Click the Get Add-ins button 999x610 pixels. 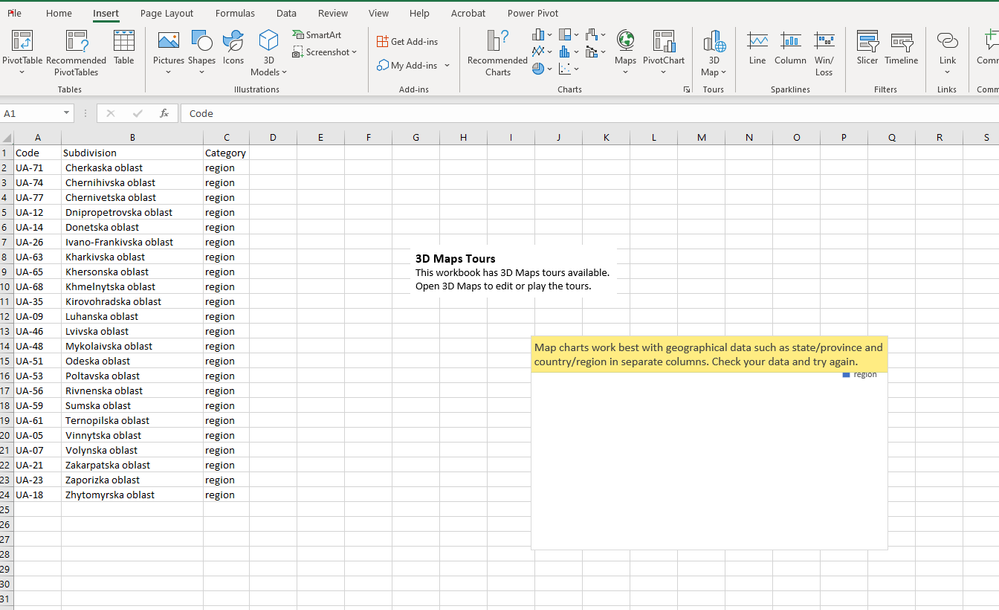pos(407,41)
